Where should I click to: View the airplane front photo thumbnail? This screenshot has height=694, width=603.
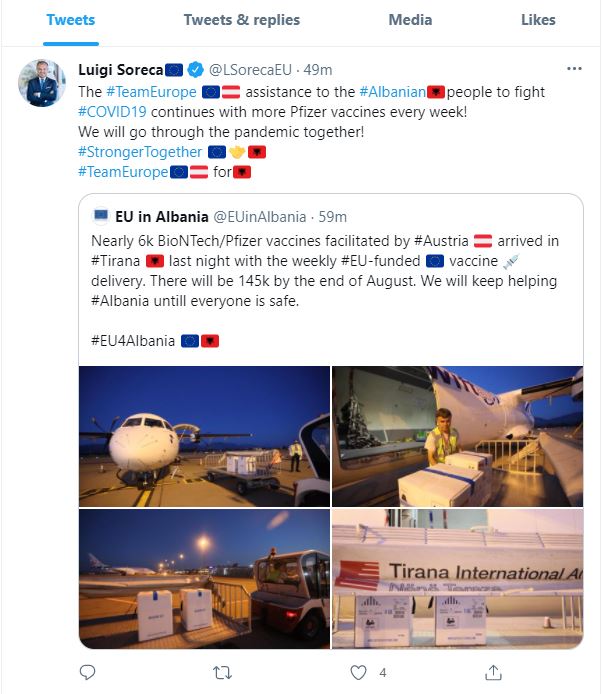point(205,436)
